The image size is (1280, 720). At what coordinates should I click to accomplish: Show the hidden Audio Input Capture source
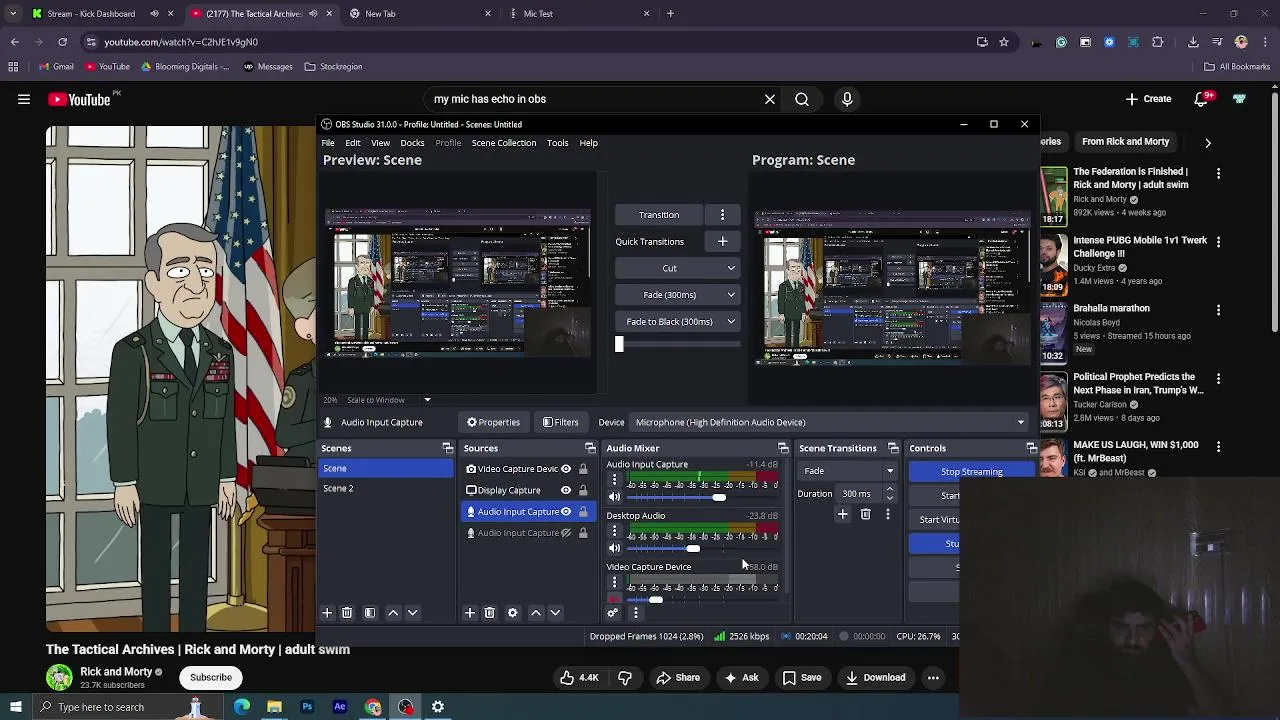pyautogui.click(x=566, y=533)
